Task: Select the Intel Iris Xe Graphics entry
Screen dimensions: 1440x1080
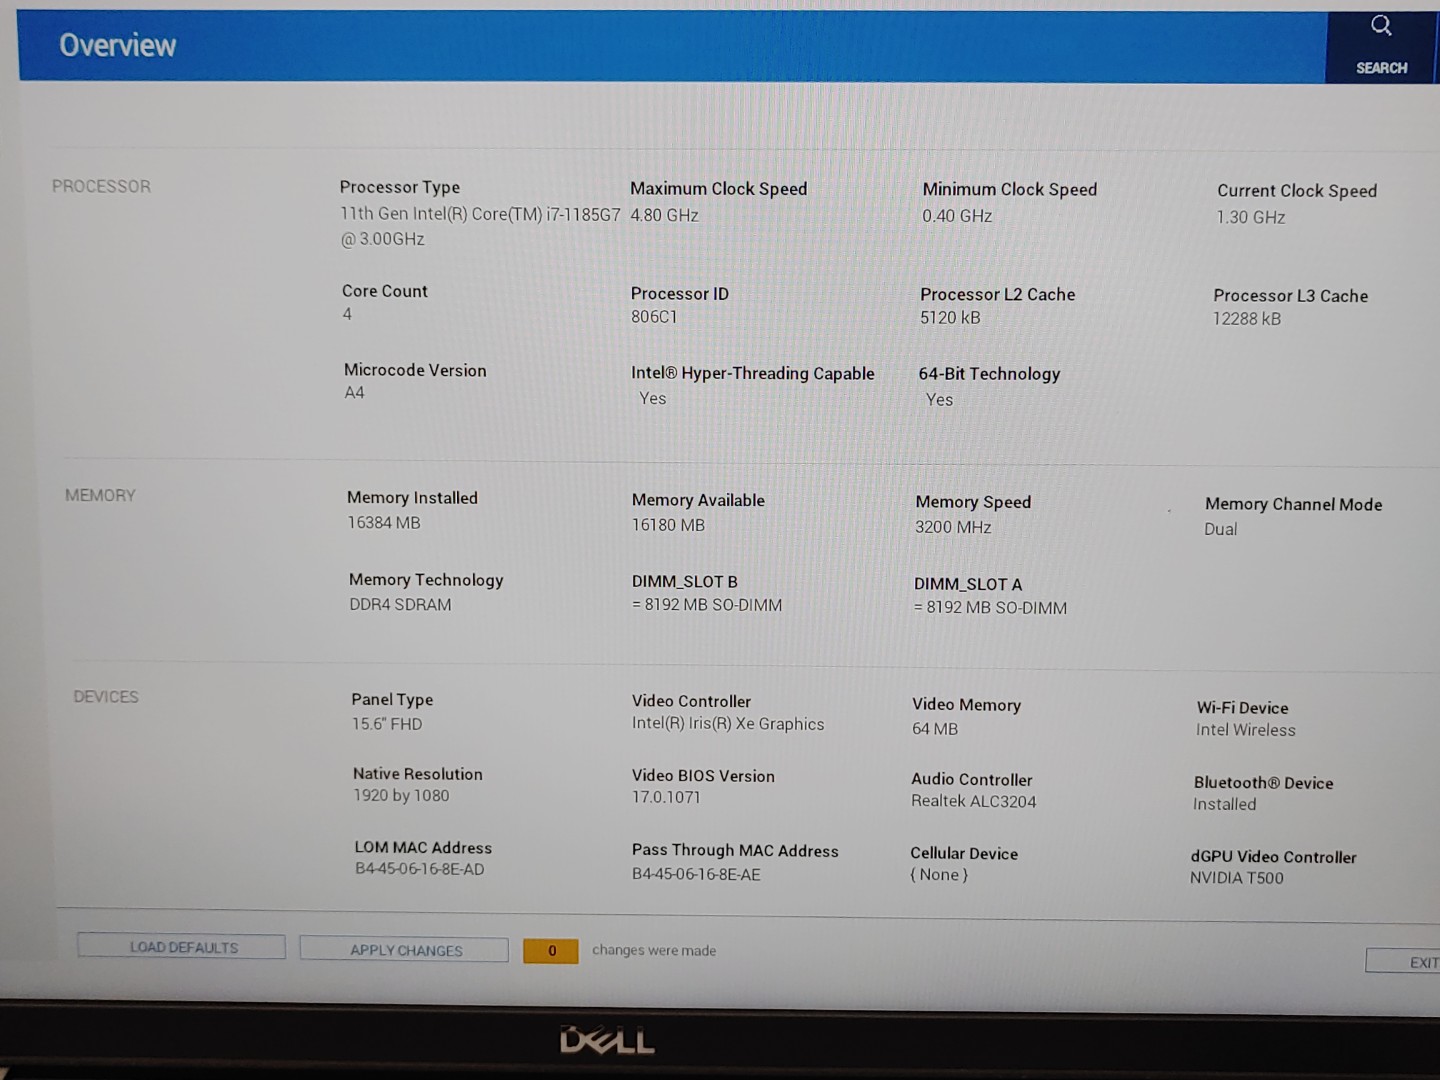Action: click(x=728, y=724)
